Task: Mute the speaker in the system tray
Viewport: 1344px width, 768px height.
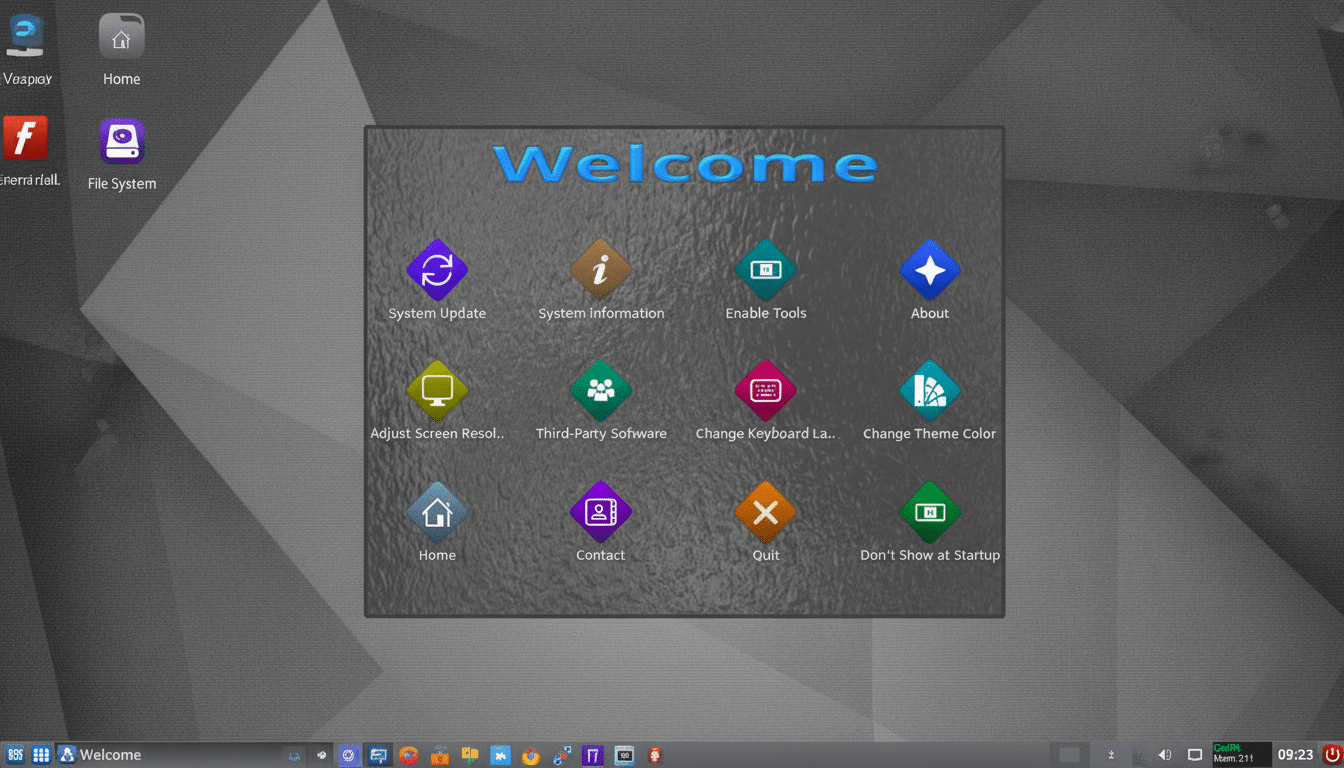Action: pyautogui.click(x=1164, y=755)
